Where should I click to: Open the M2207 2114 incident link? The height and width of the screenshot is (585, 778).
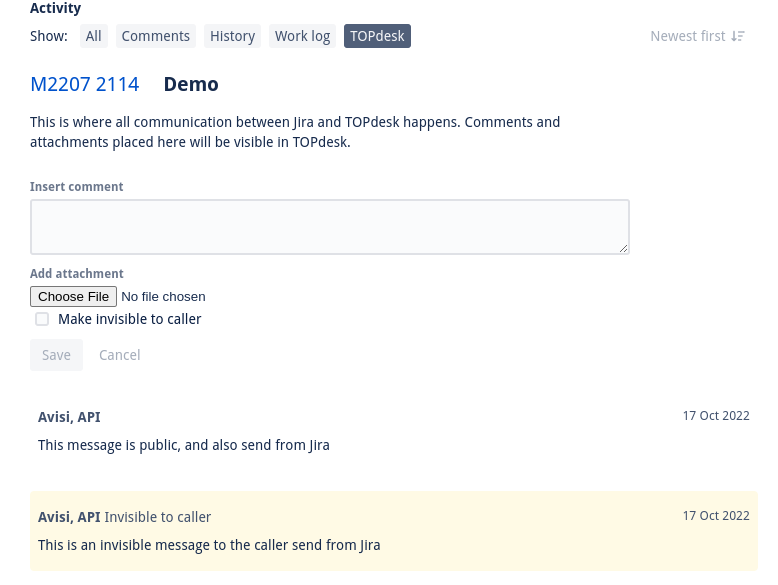point(85,84)
